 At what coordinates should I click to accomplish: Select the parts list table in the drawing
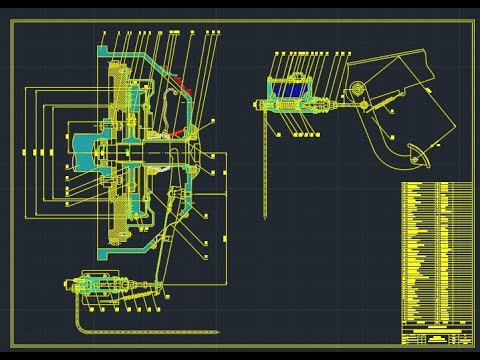(x=437, y=252)
